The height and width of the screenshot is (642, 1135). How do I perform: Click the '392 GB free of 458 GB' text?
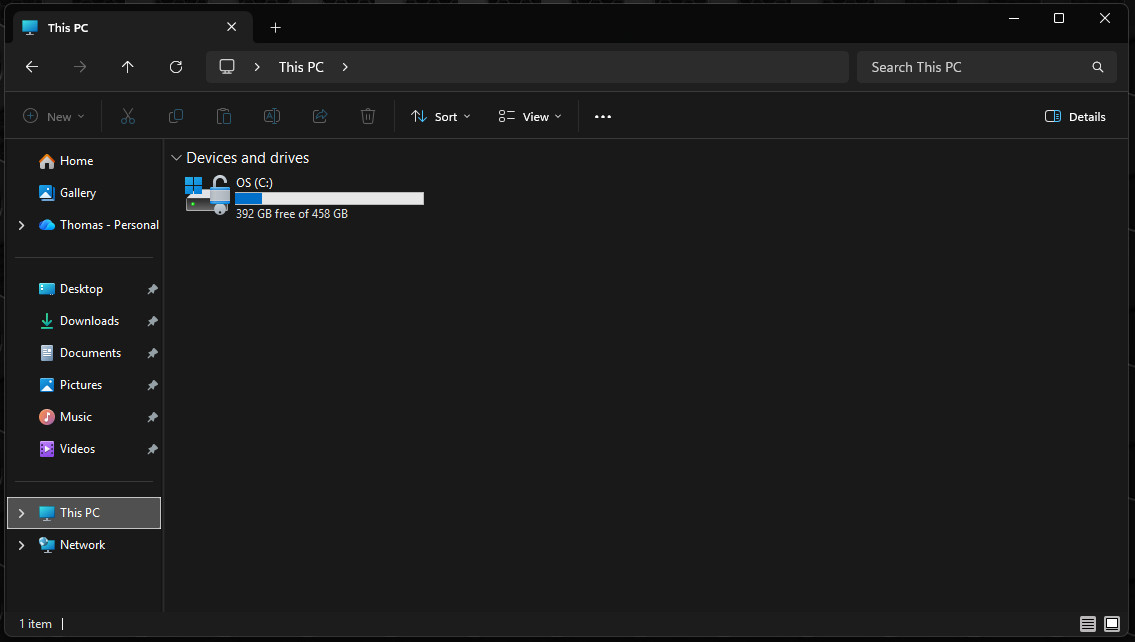tap(292, 214)
